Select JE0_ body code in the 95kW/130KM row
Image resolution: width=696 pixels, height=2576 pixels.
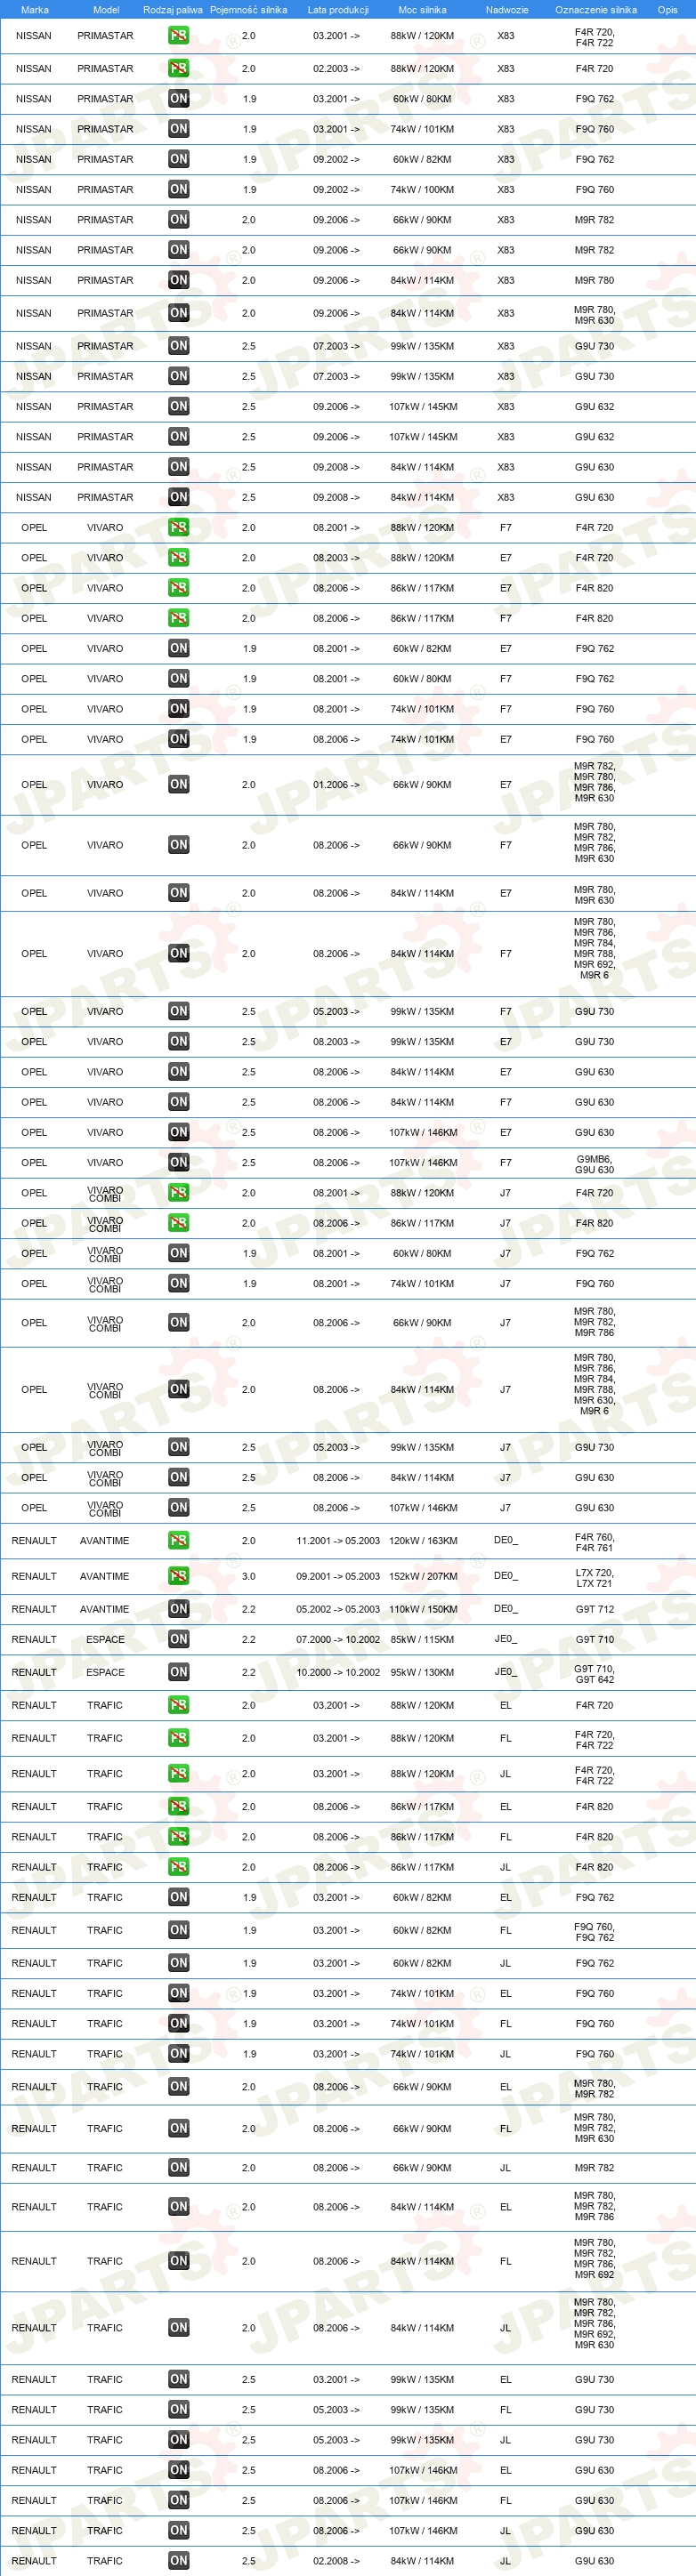click(x=506, y=1672)
